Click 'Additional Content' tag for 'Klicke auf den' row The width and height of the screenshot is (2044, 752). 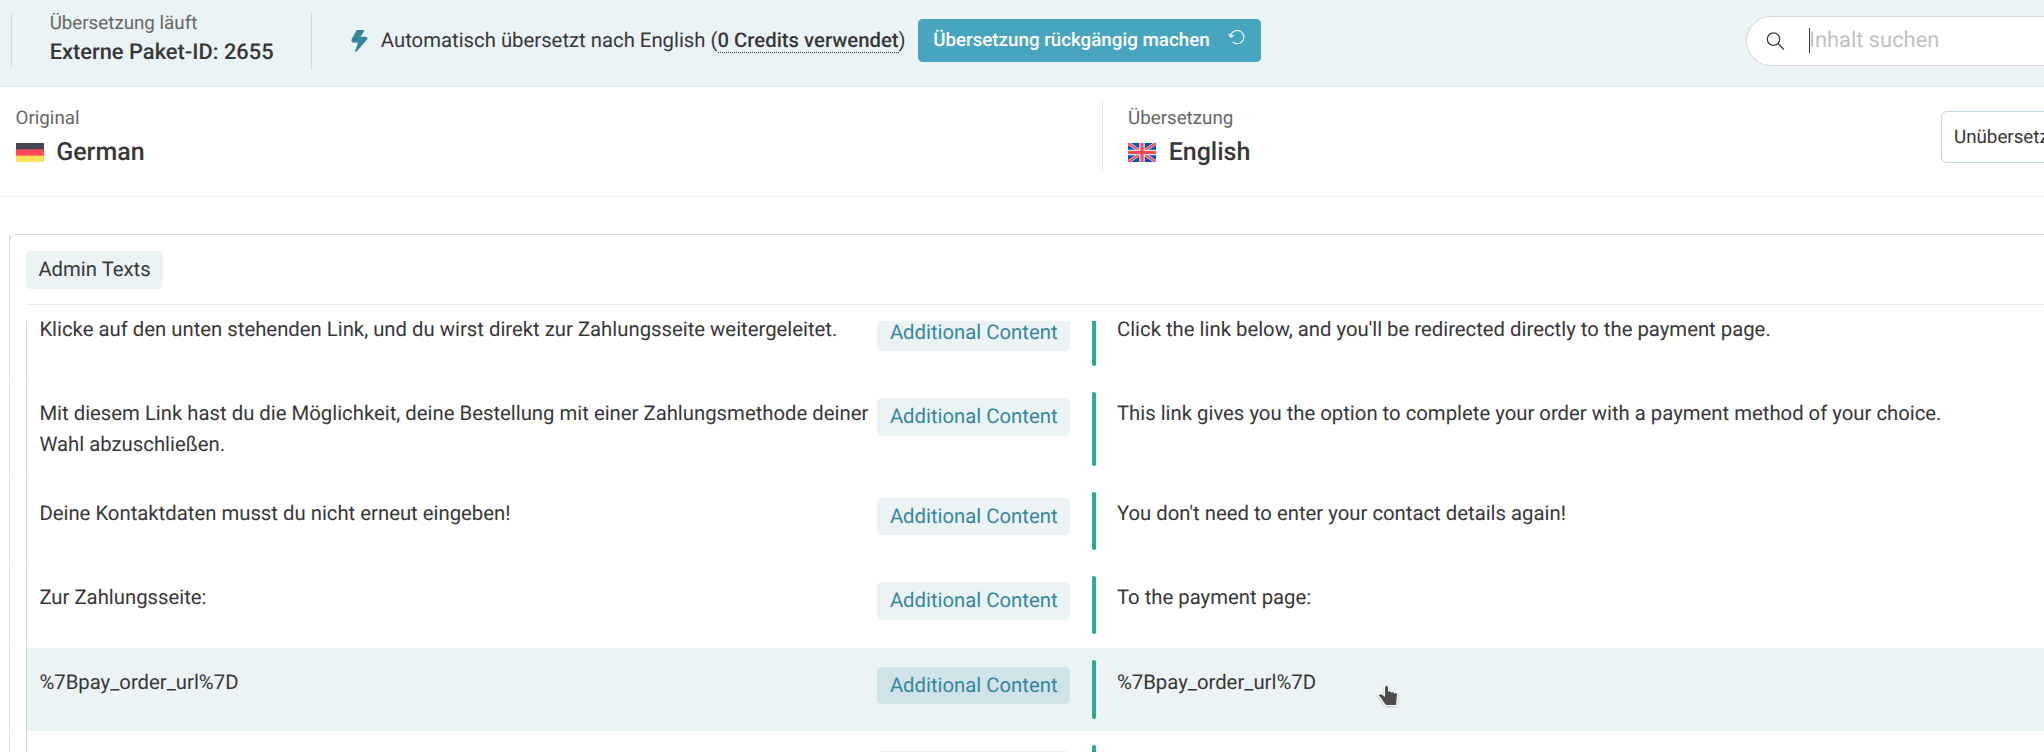(x=973, y=333)
